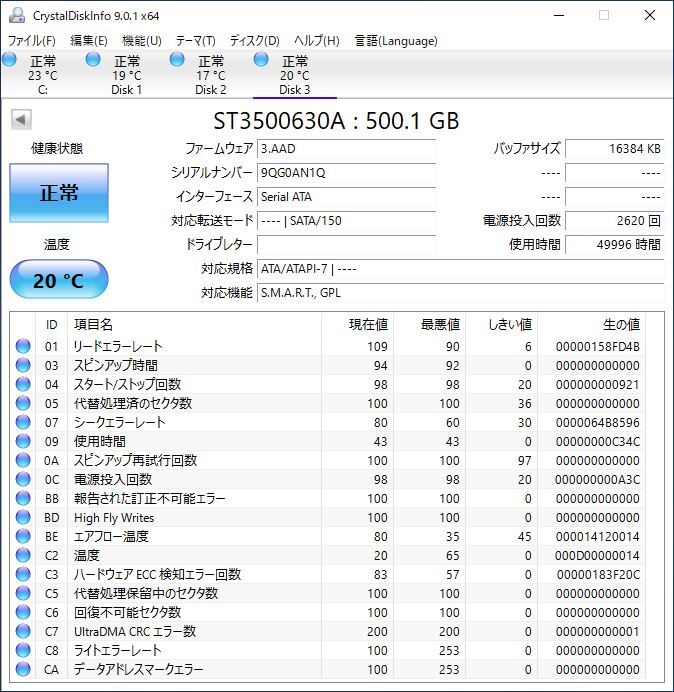The image size is (674, 692).
Task: Click status orb of attribute C3 ECC row
Action: tap(23, 574)
